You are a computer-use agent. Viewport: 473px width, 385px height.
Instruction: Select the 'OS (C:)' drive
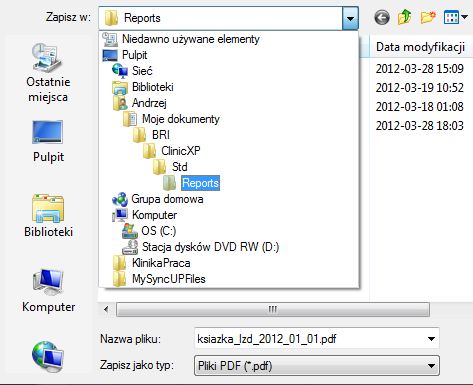[158, 231]
